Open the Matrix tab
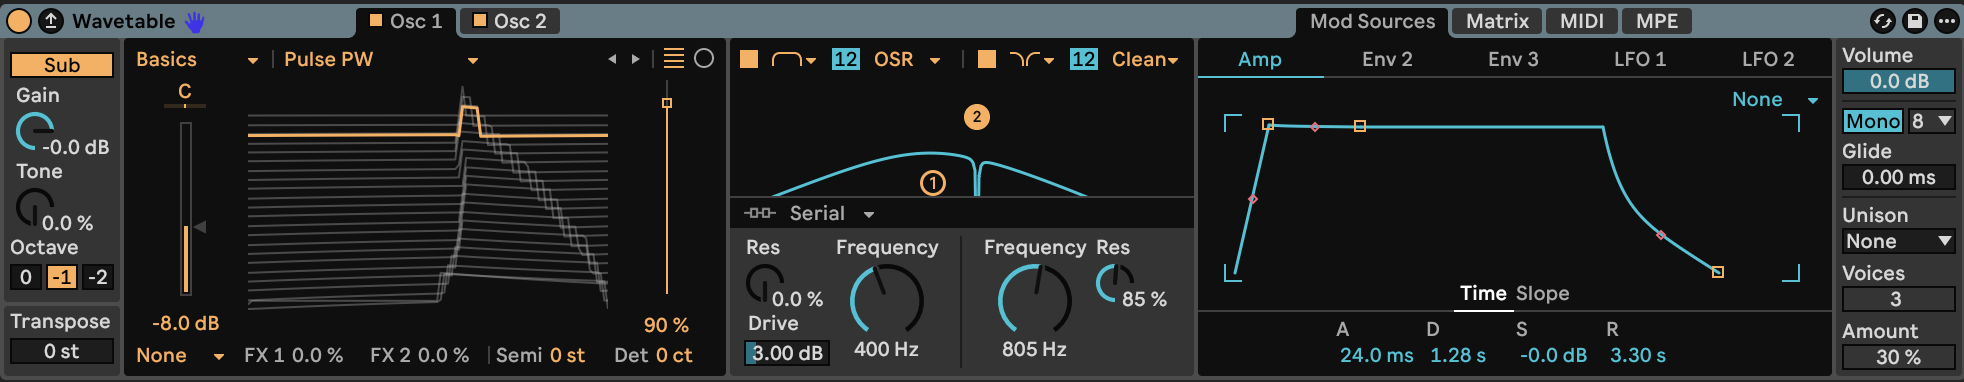Viewport: 1964px width, 382px height. tap(1497, 21)
